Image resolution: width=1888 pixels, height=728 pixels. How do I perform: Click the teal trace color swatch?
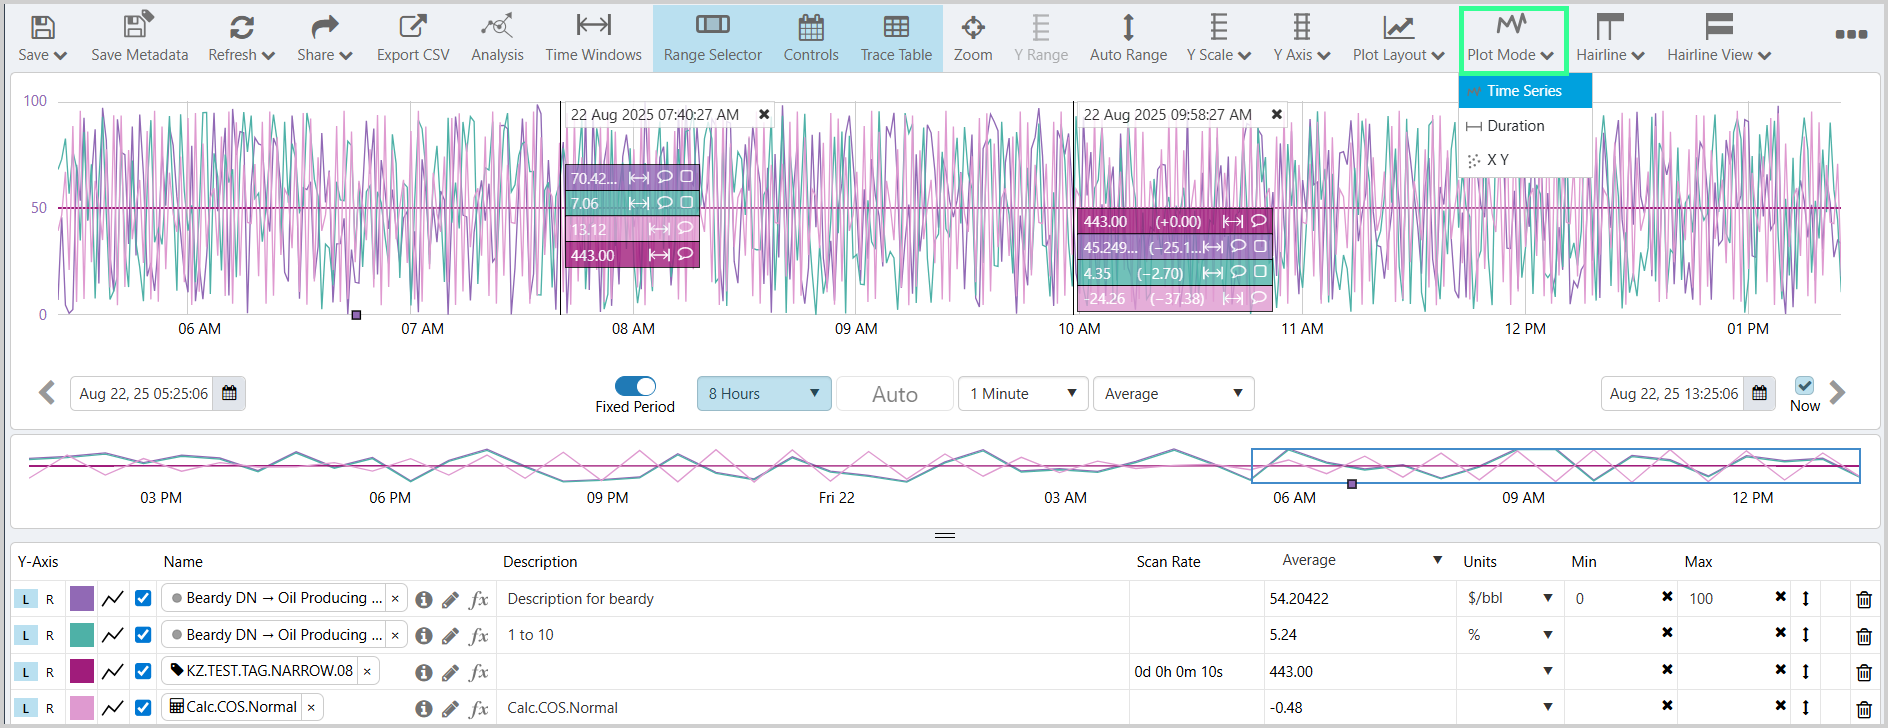pos(82,635)
